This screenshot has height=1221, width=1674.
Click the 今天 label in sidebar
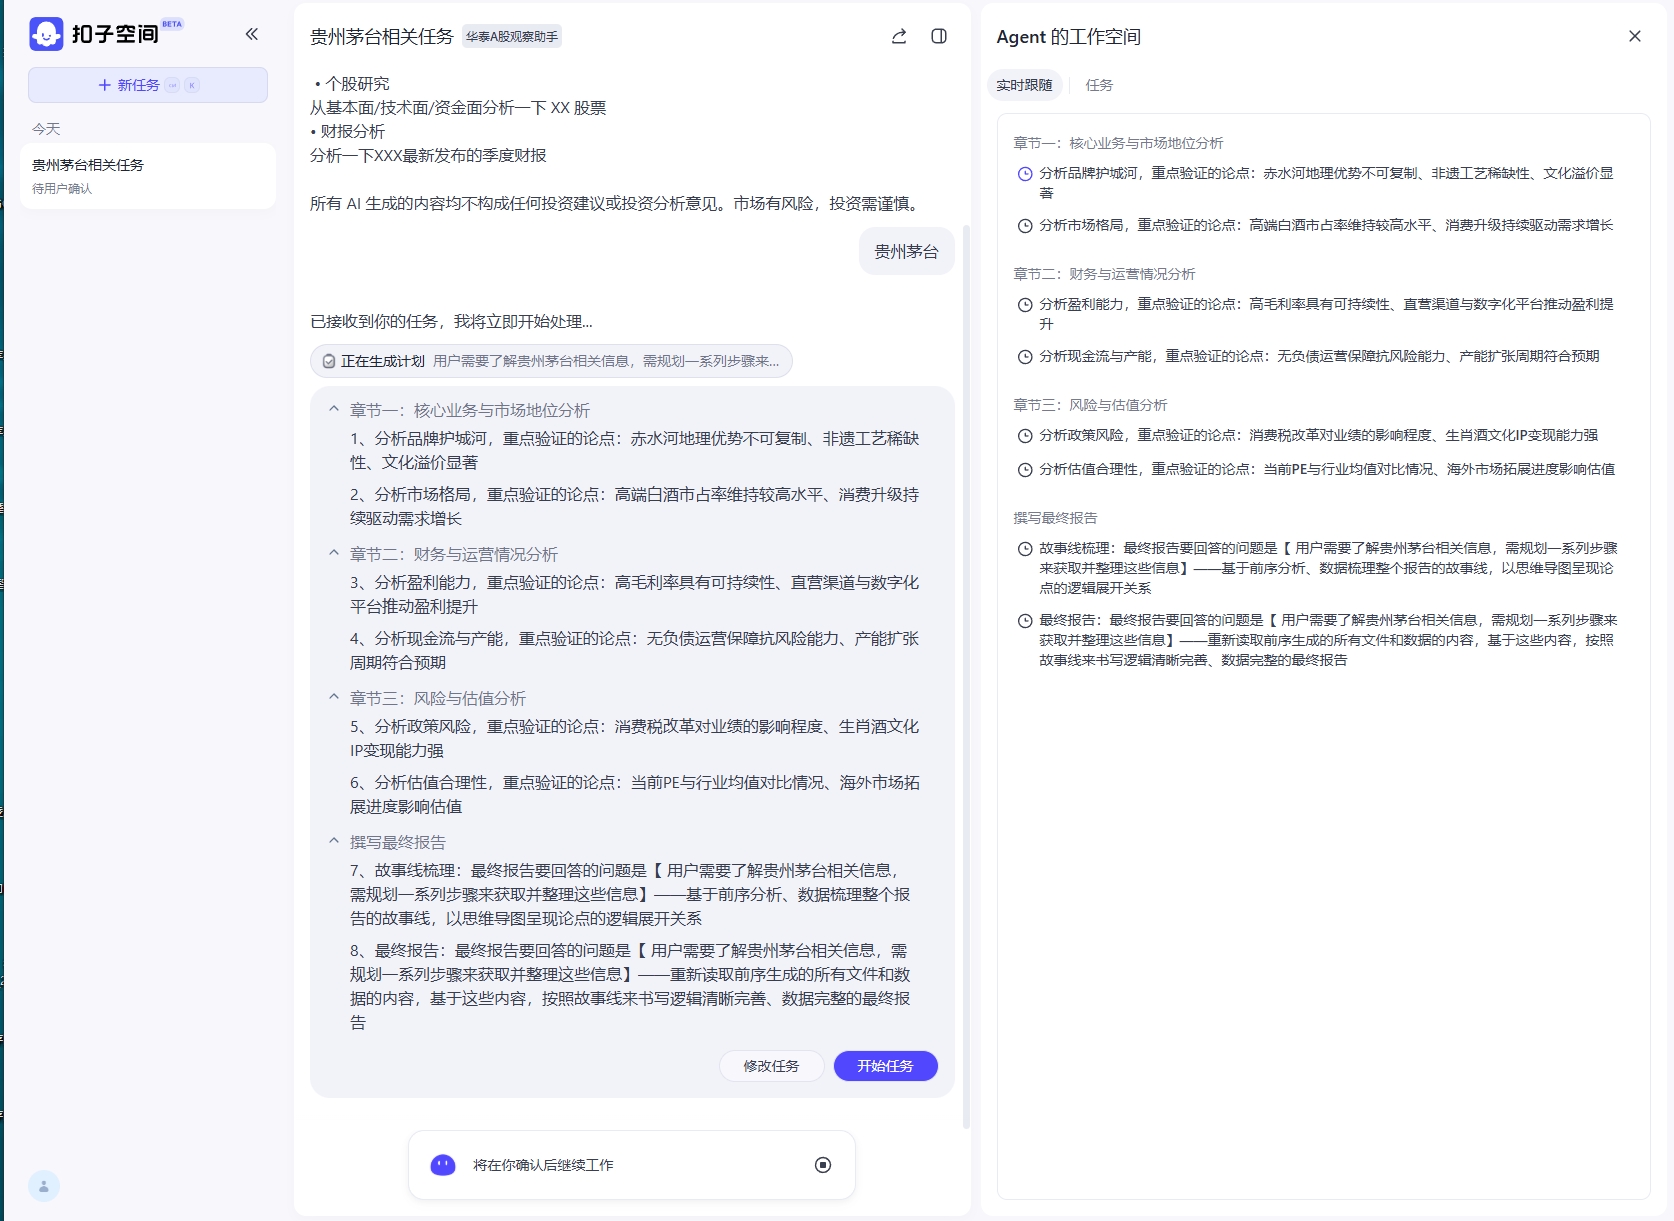46,129
